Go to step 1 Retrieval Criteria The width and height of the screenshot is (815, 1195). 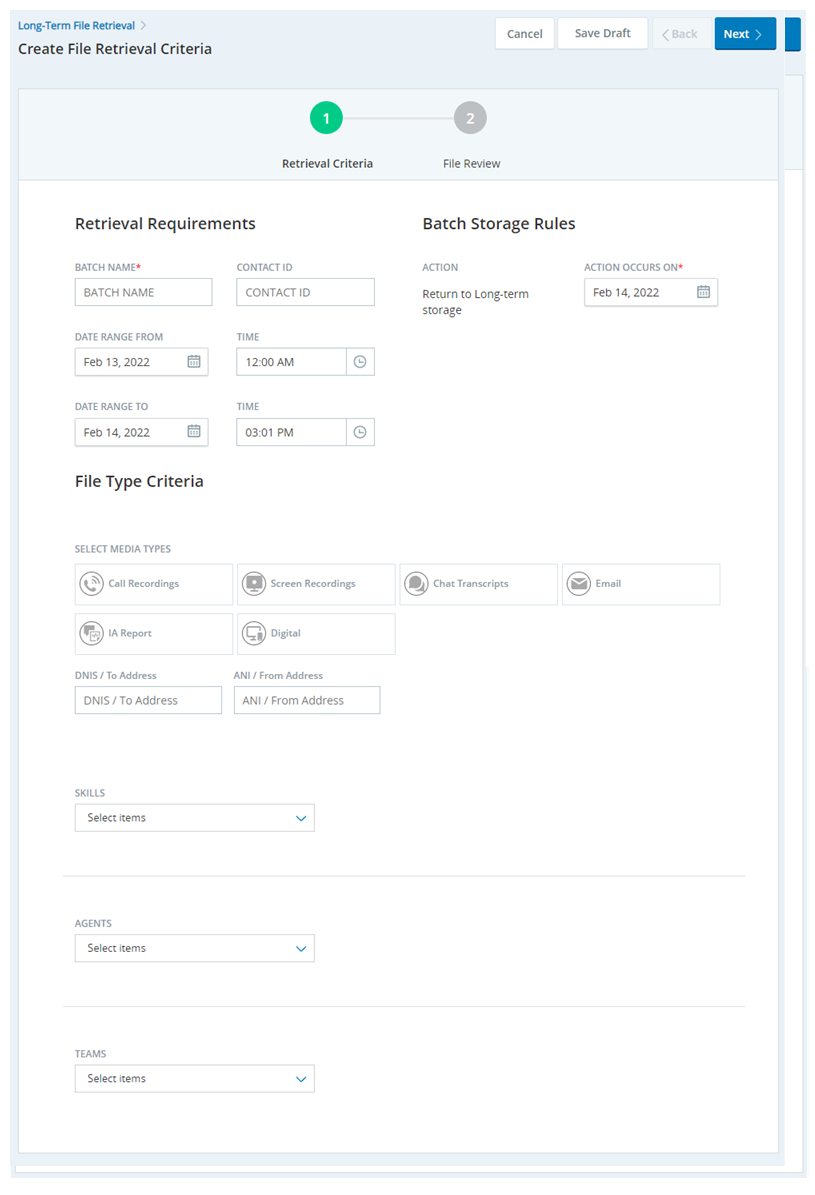(326, 118)
